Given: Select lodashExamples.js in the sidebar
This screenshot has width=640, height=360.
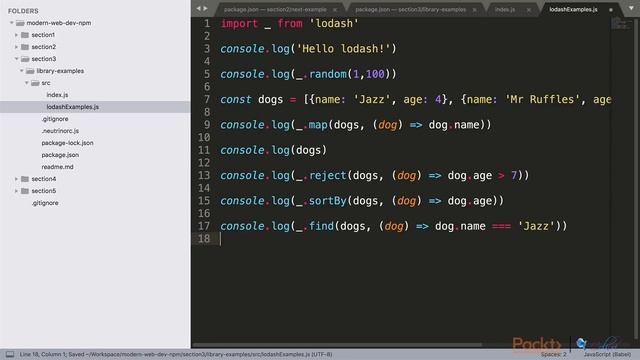Looking at the screenshot, I should 73,107.
